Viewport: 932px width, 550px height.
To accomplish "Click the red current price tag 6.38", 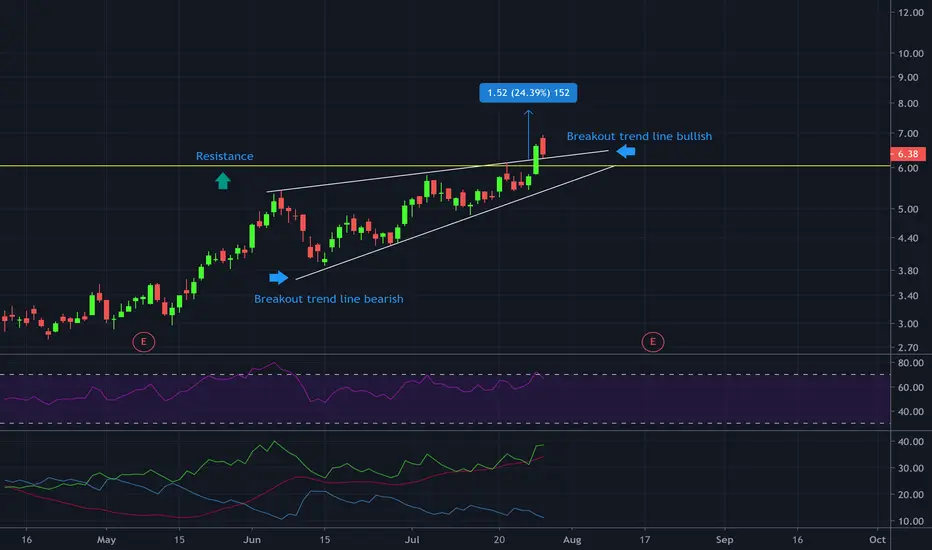I will [x=908, y=153].
